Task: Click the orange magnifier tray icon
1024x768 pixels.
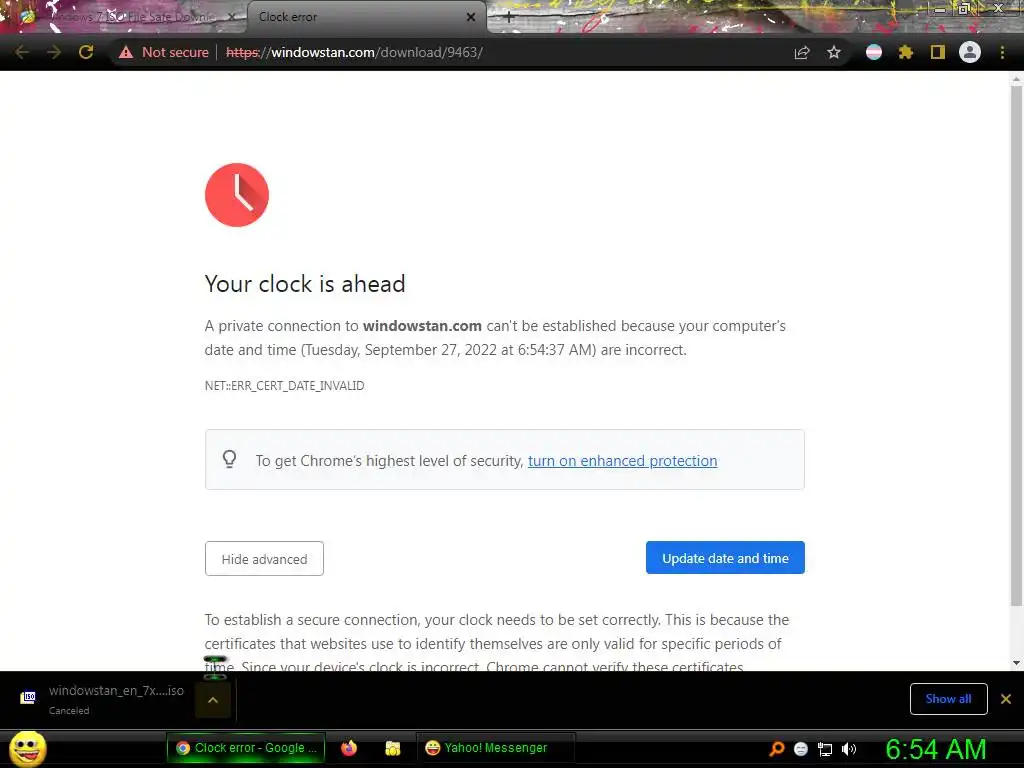Action: tap(776, 748)
